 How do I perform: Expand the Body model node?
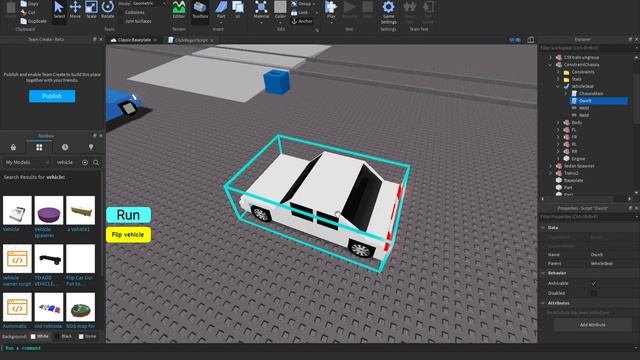pyautogui.click(x=558, y=122)
